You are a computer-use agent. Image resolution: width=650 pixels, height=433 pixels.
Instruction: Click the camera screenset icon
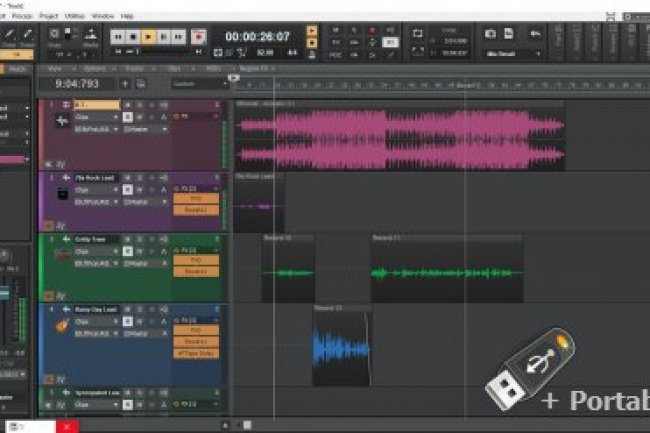point(491,33)
